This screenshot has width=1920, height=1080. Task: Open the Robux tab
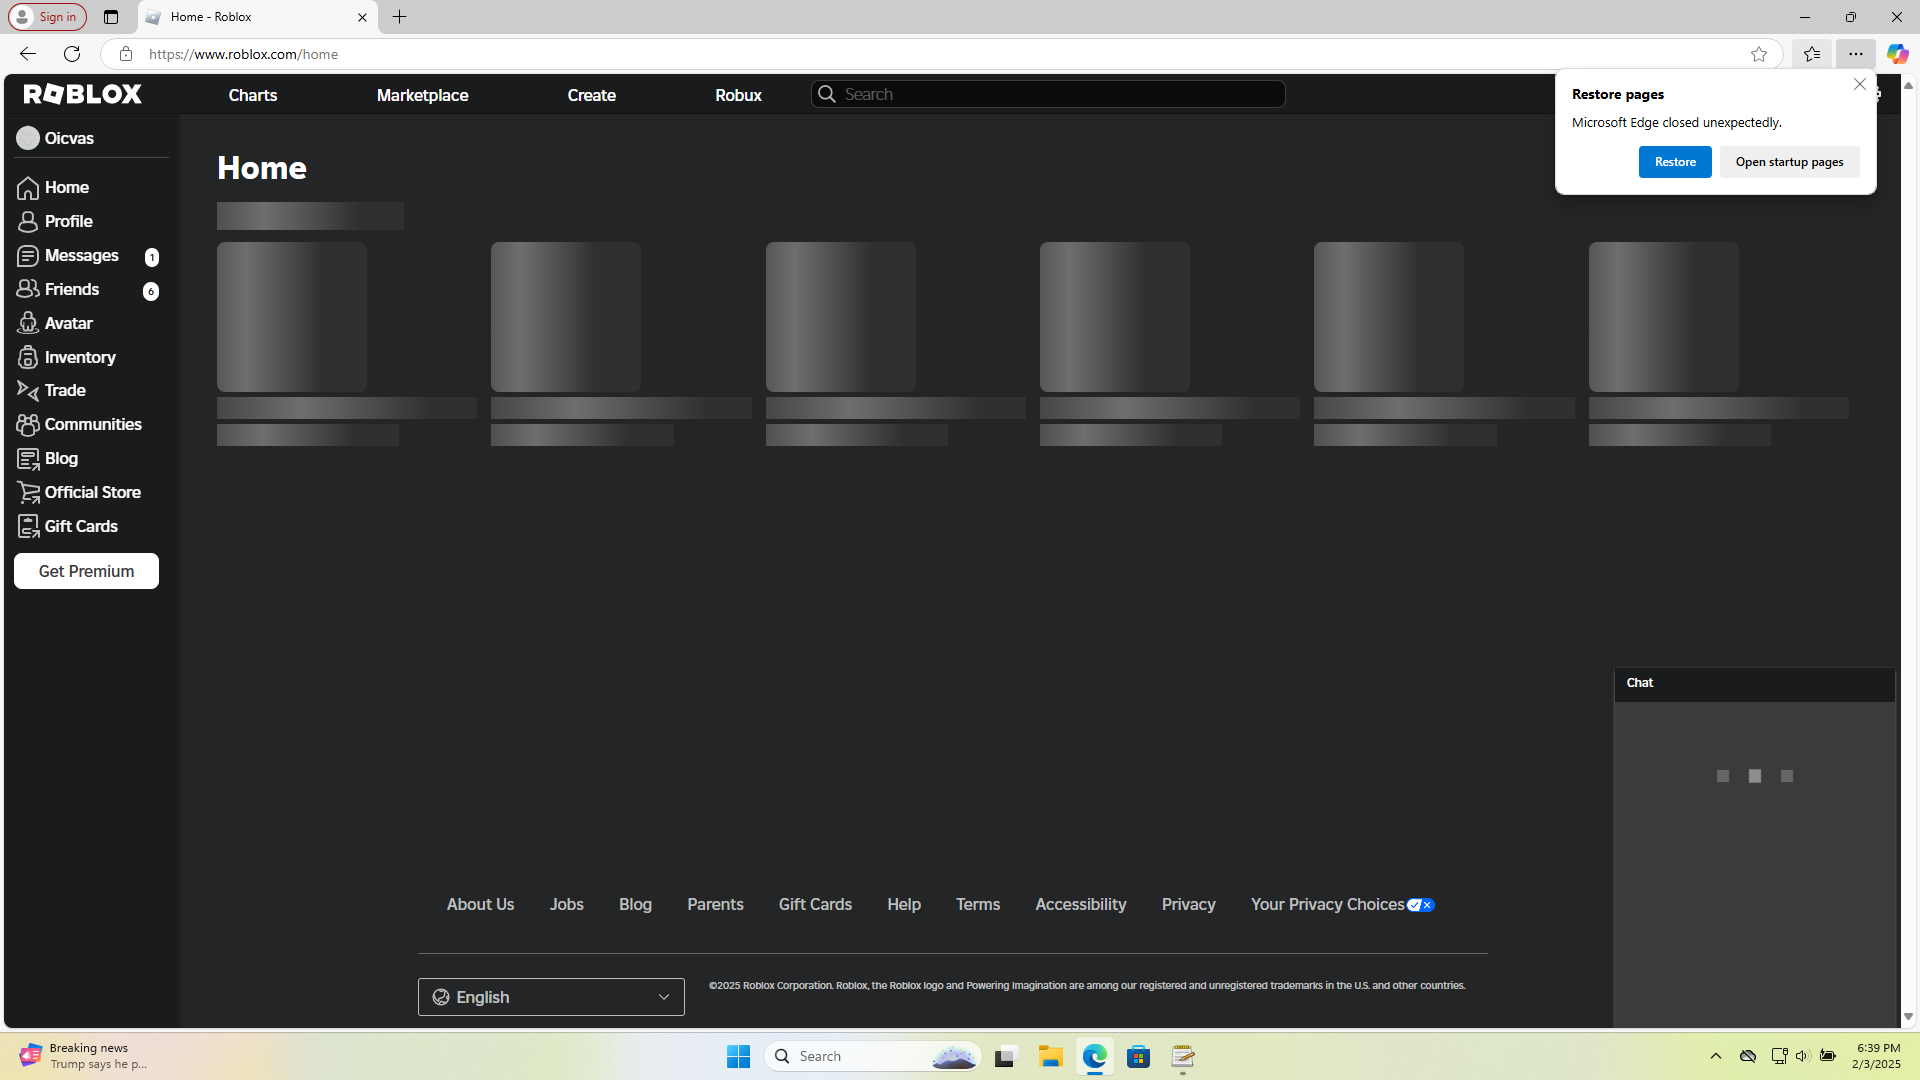pyautogui.click(x=739, y=95)
